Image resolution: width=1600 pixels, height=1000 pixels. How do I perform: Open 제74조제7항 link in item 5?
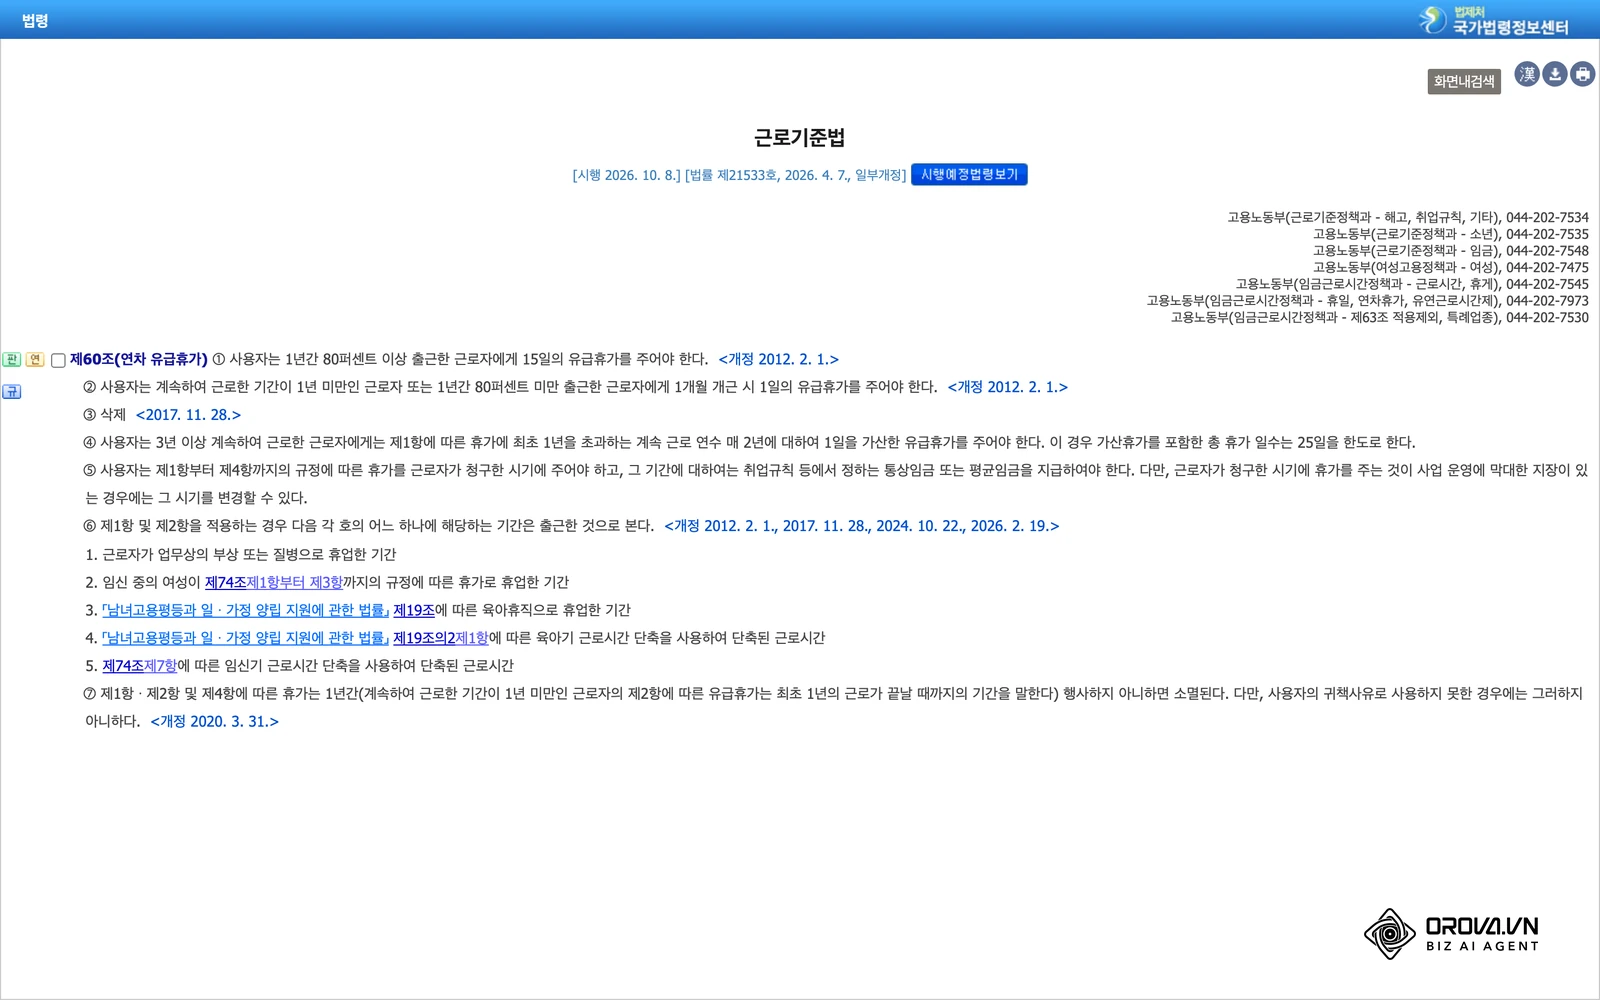click(140, 666)
